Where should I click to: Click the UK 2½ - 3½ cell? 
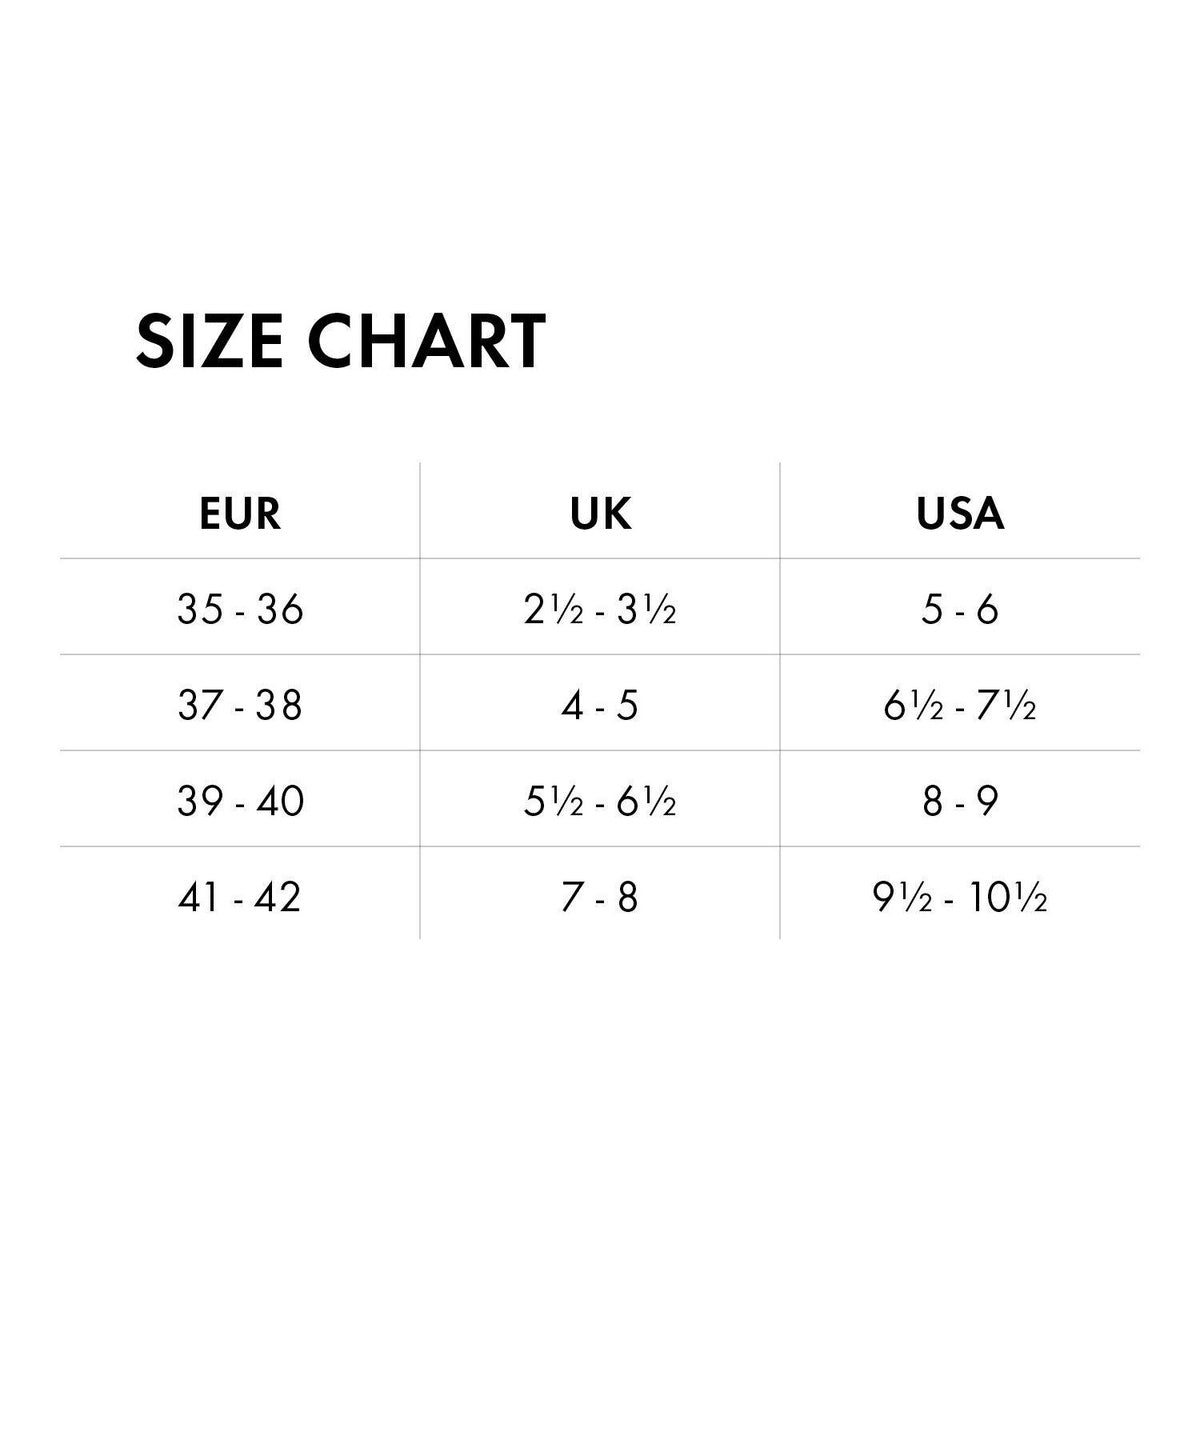[x=600, y=609]
